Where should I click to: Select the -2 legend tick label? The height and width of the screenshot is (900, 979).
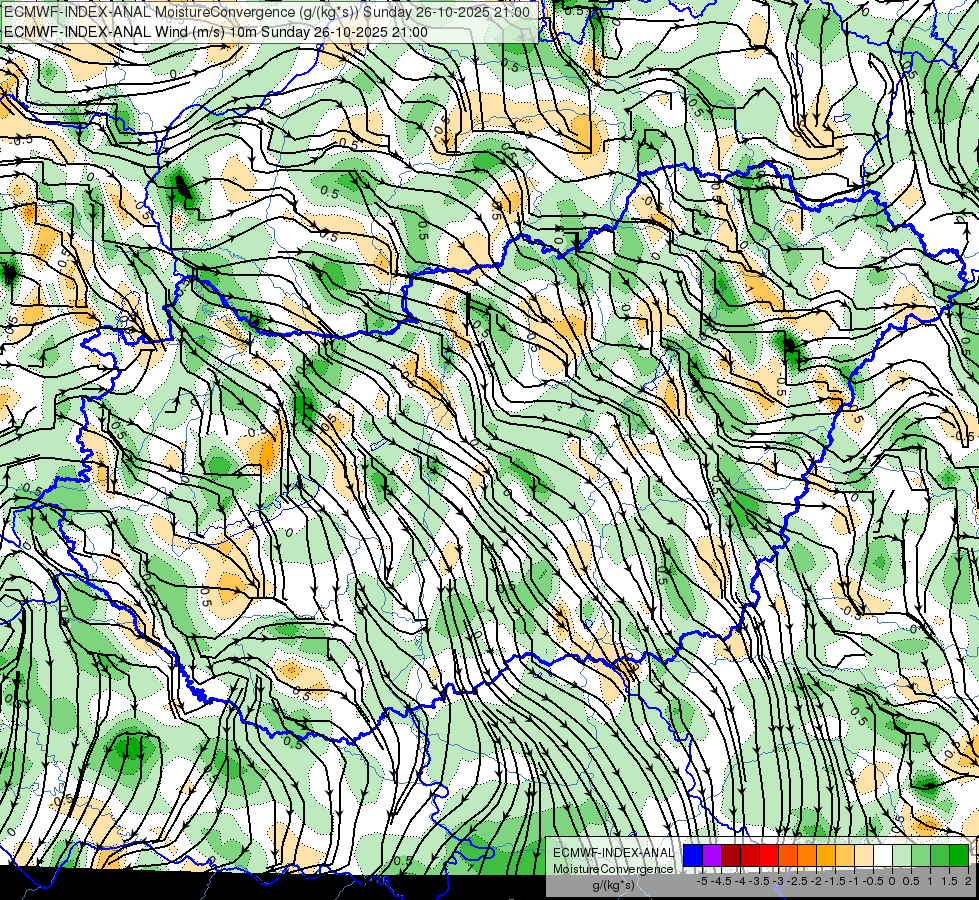(816, 881)
